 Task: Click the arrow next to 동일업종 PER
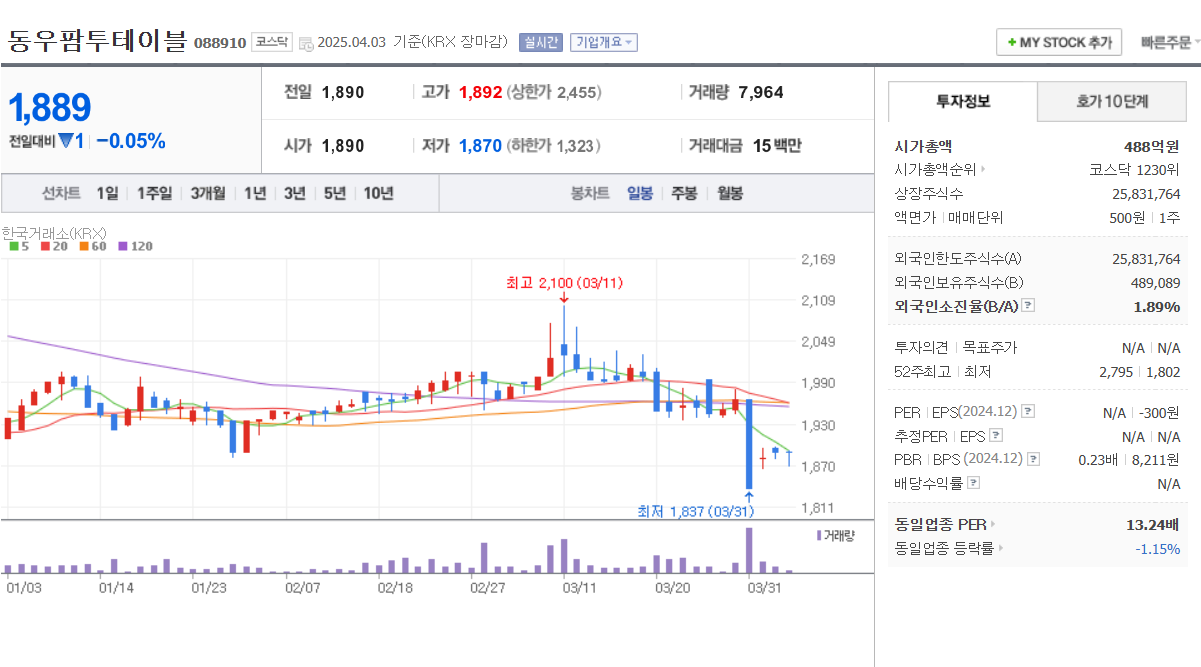pos(993,524)
